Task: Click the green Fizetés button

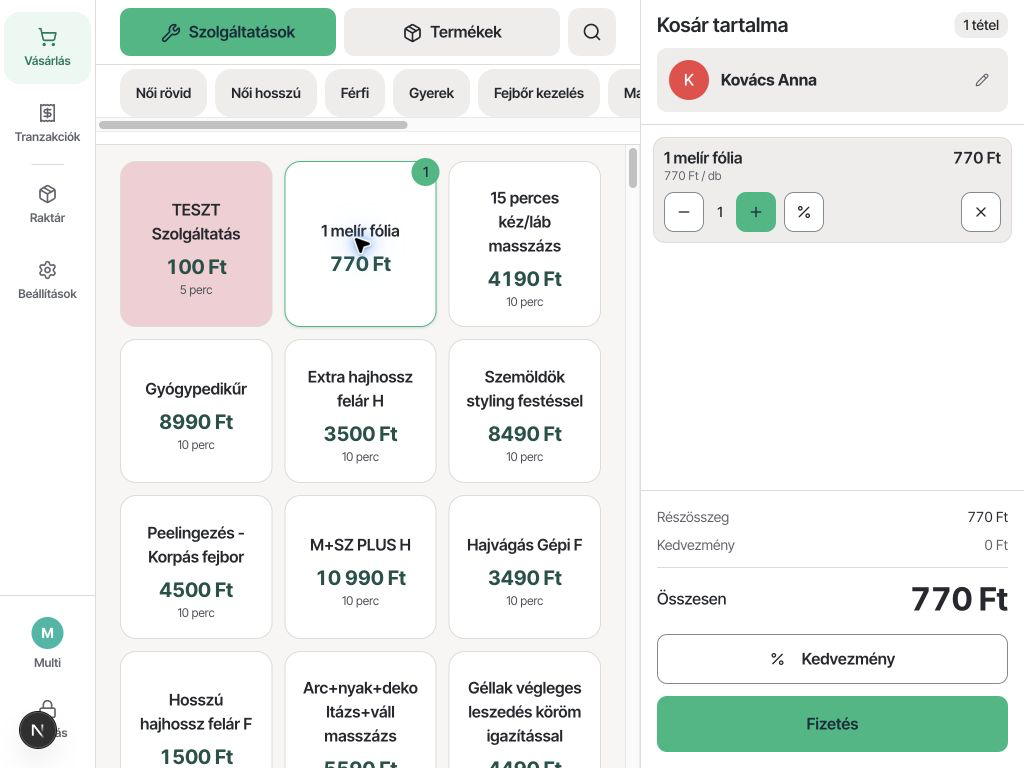Action: click(832, 724)
